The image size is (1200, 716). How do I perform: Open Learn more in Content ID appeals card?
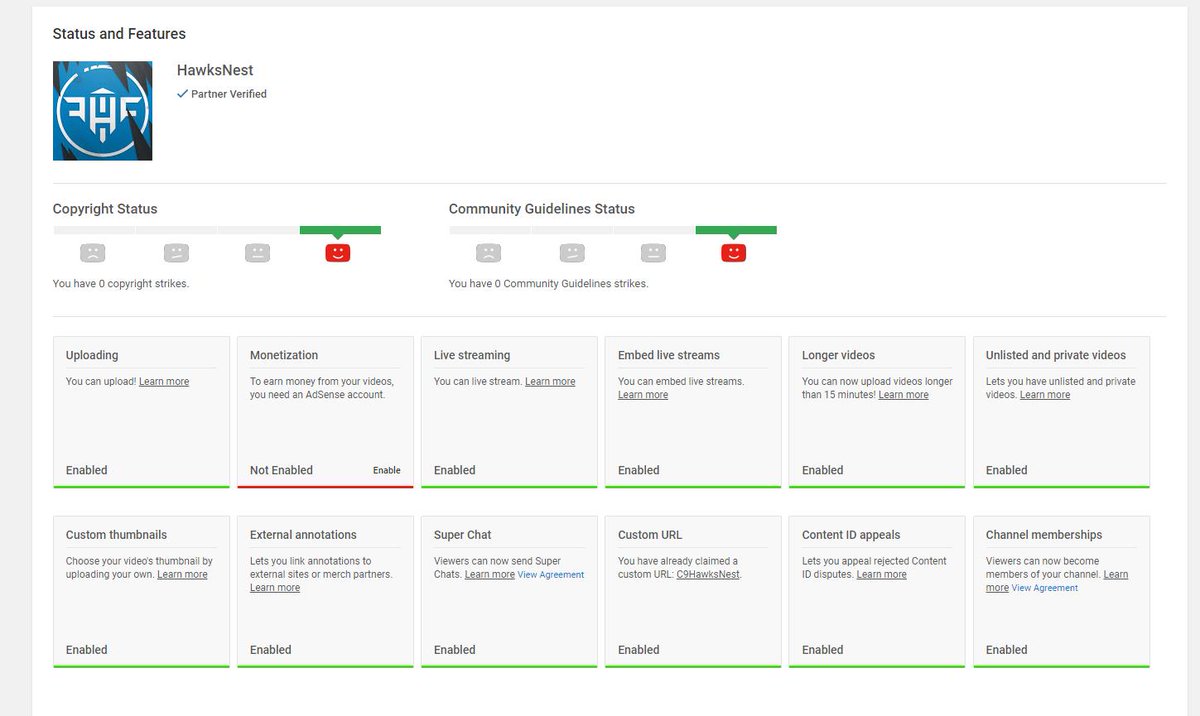tap(882, 575)
